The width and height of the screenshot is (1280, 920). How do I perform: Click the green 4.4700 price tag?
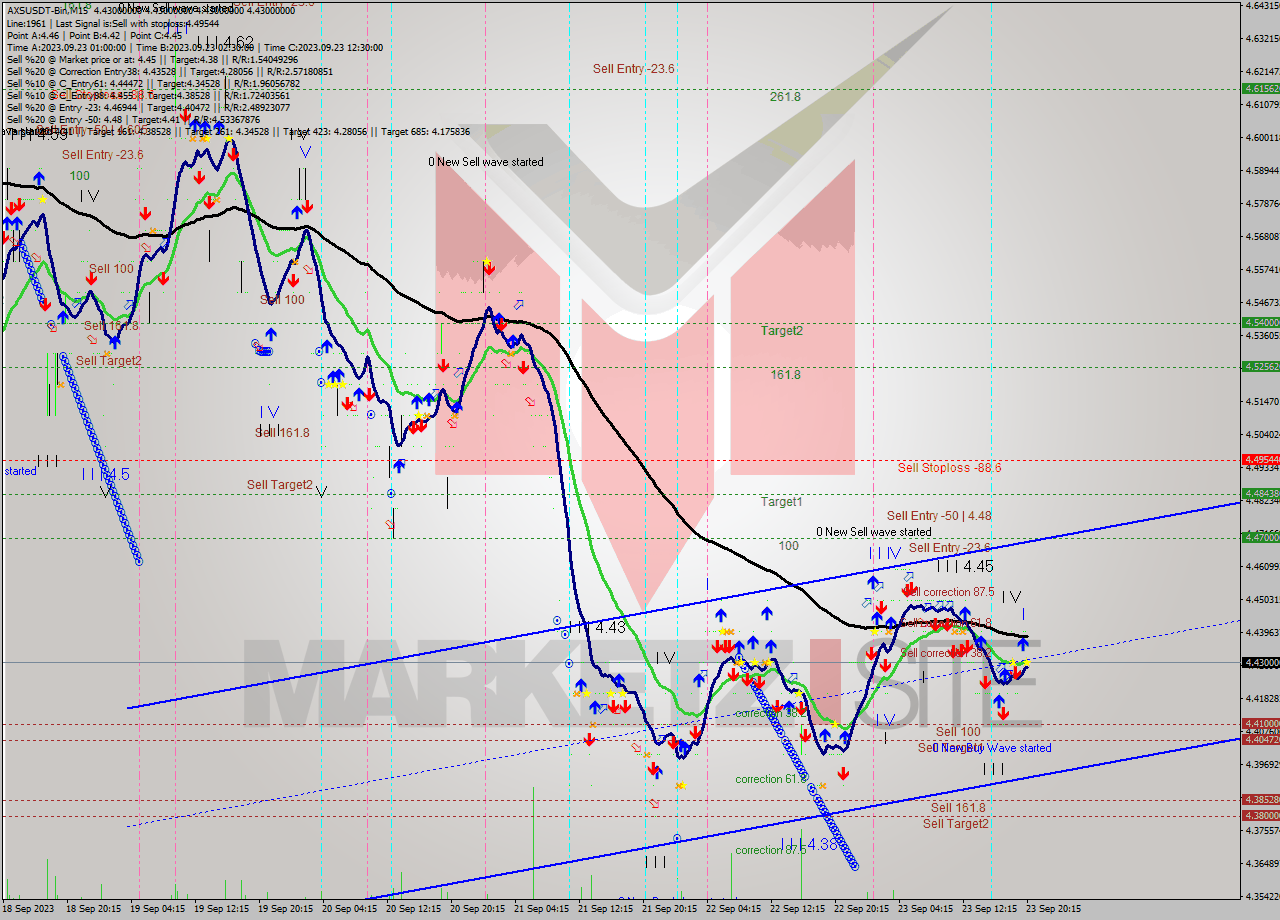pyautogui.click(x=1260, y=537)
